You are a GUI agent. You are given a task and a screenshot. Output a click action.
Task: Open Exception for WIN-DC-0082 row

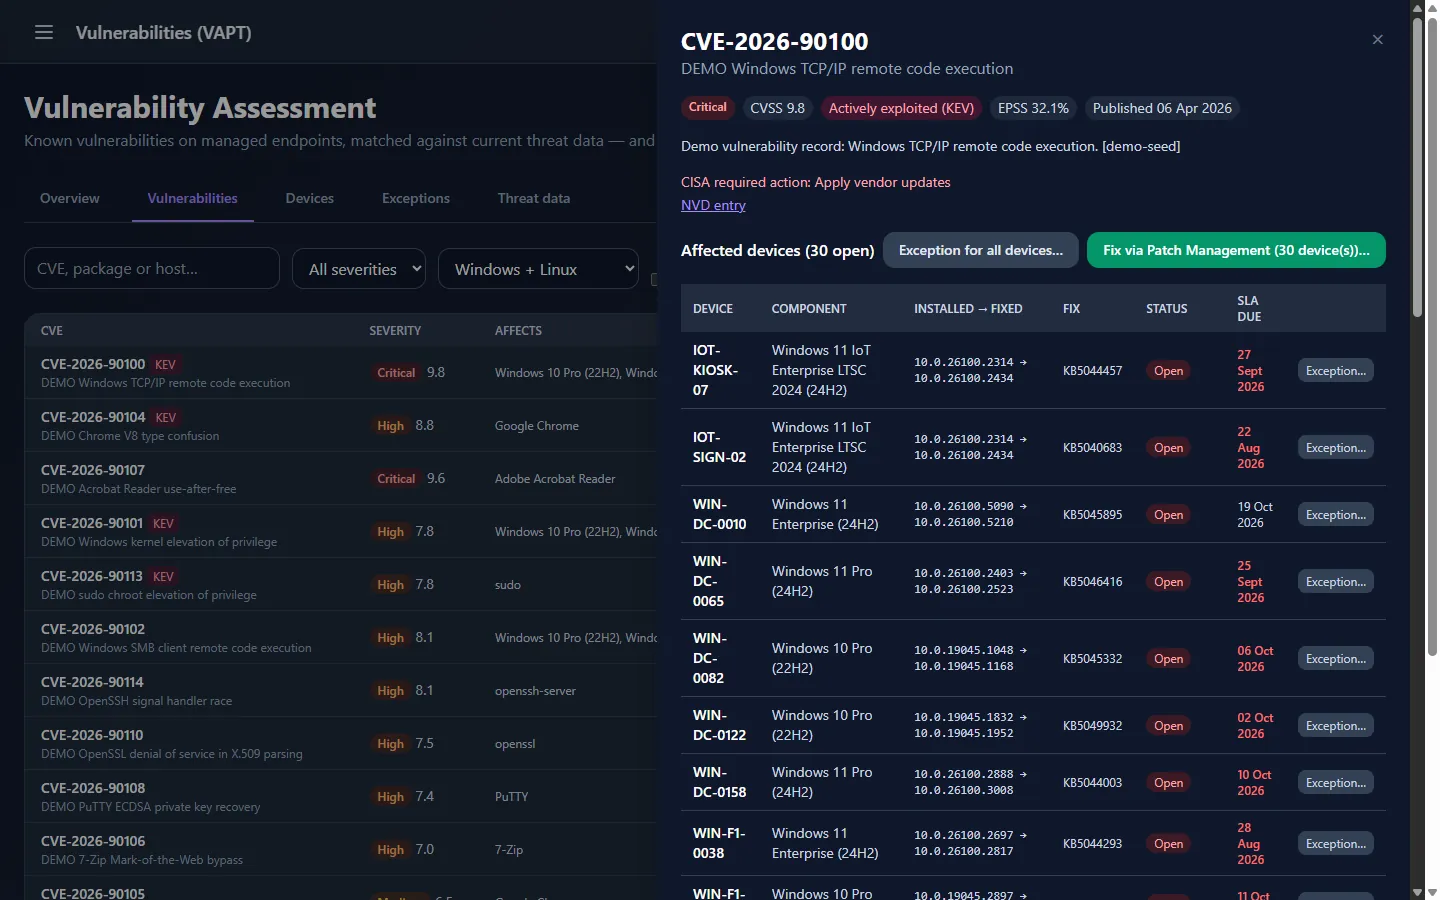tap(1335, 658)
